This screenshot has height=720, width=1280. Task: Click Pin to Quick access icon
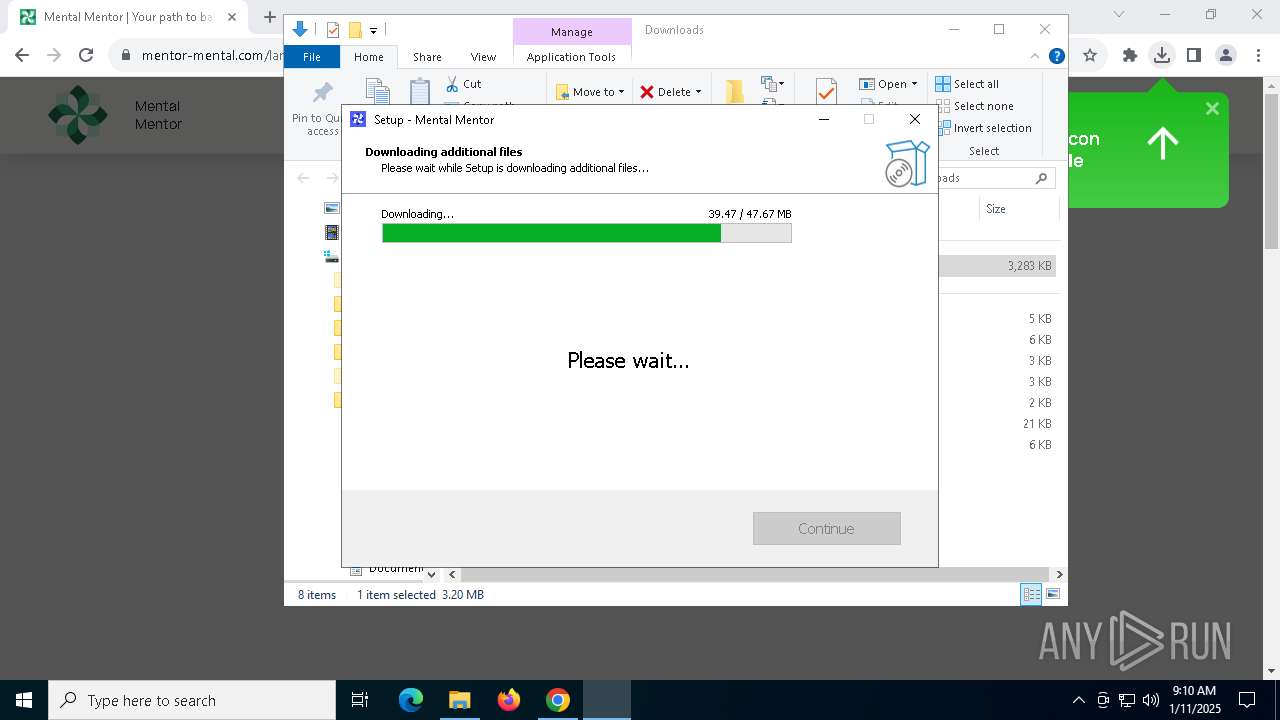click(x=322, y=93)
